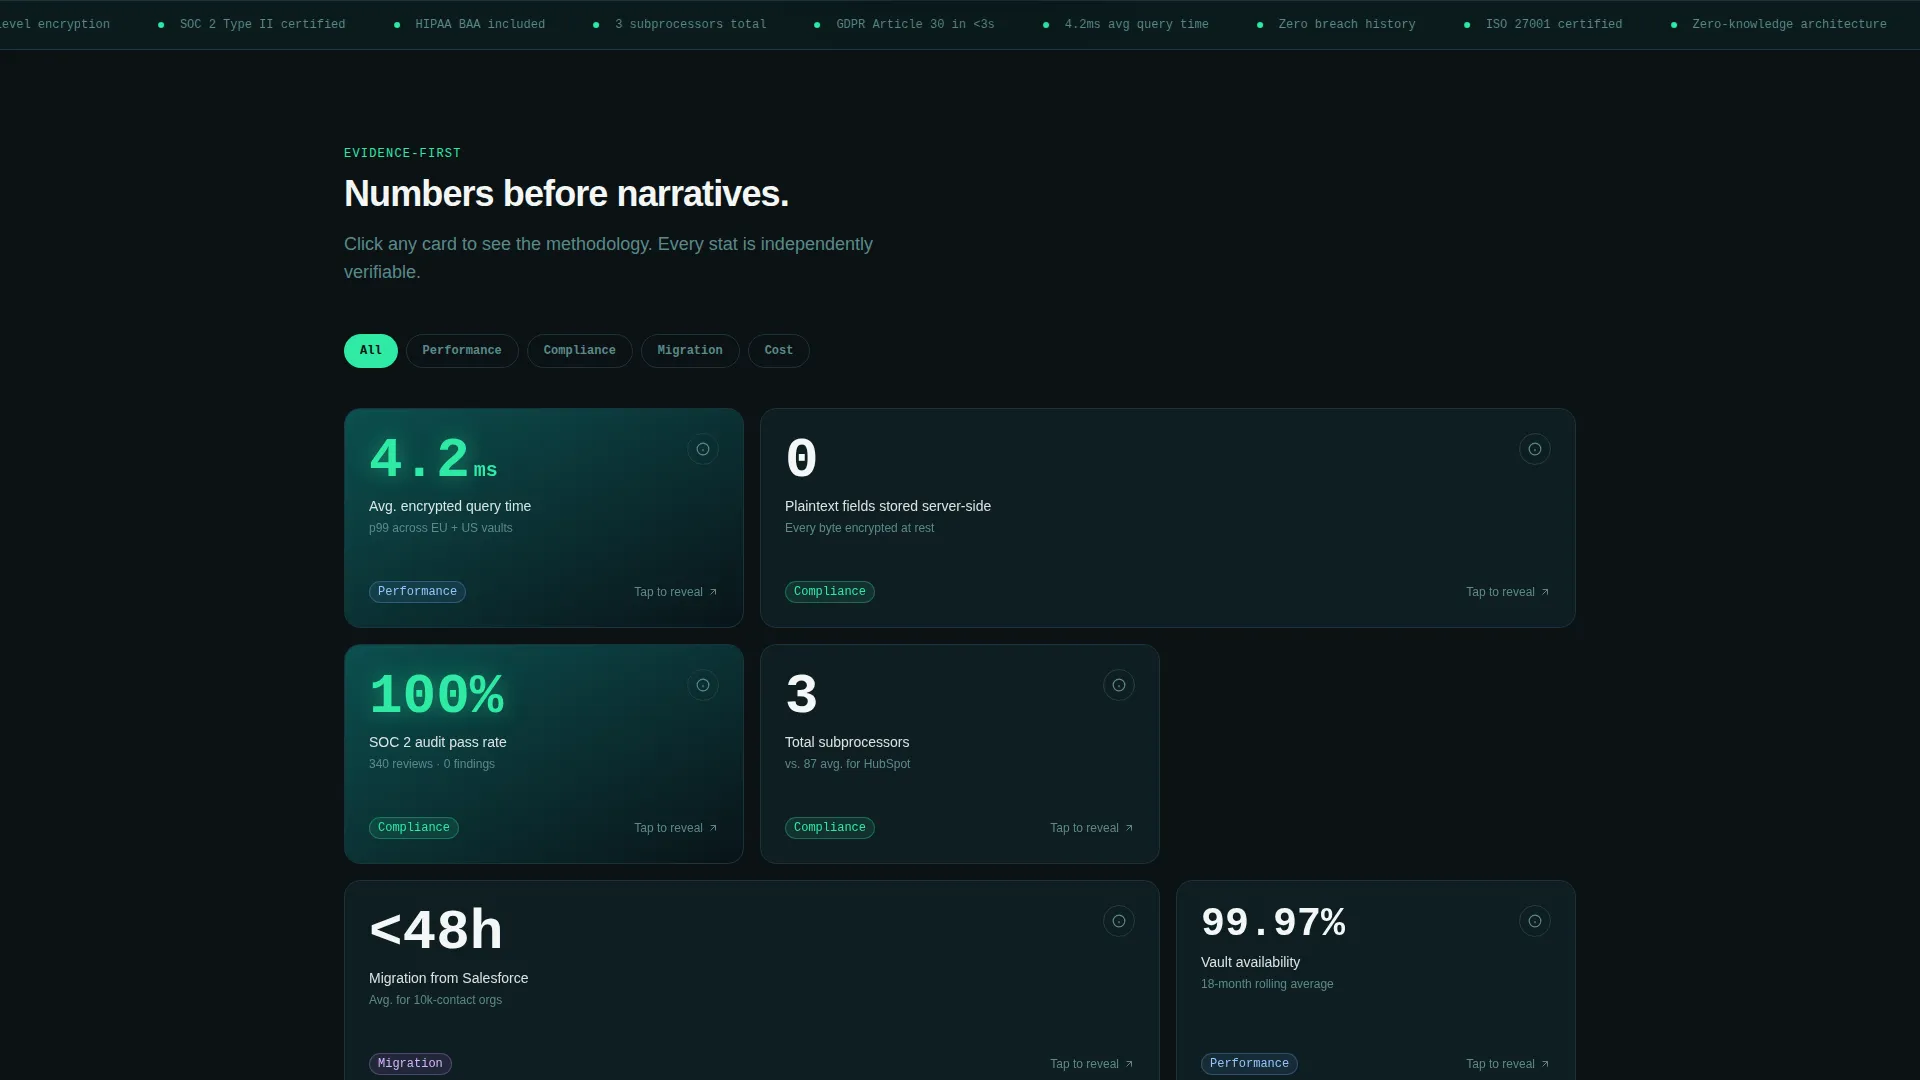Click info icon on Vault availability card
The image size is (1920, 1080).
(x=1535, y=921)
